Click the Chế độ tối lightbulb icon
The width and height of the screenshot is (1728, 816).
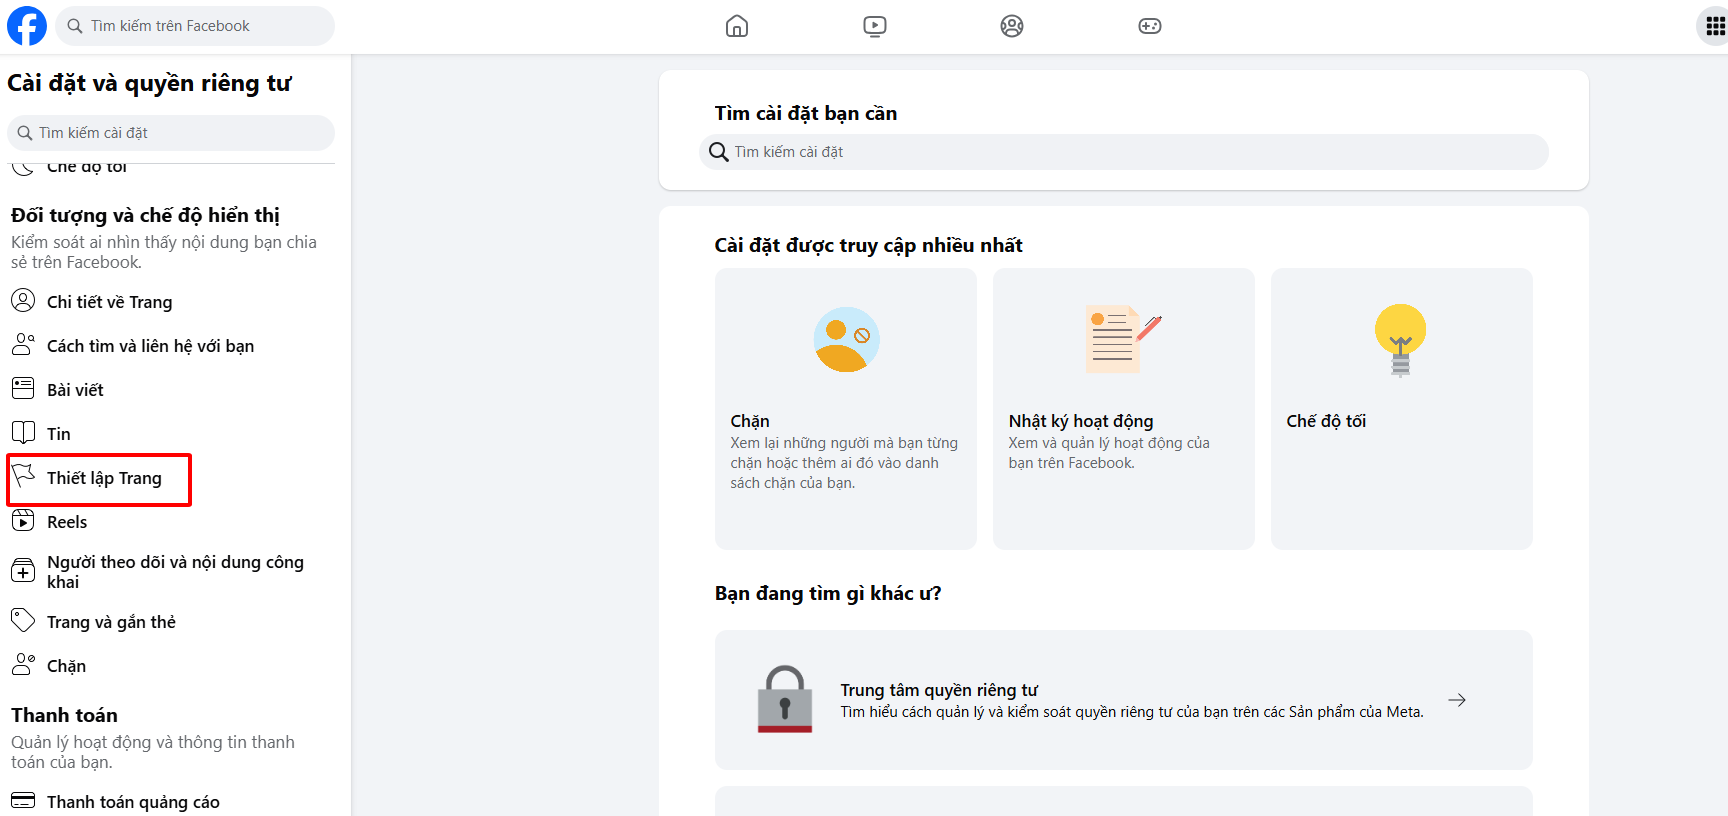click(1400, 340)
